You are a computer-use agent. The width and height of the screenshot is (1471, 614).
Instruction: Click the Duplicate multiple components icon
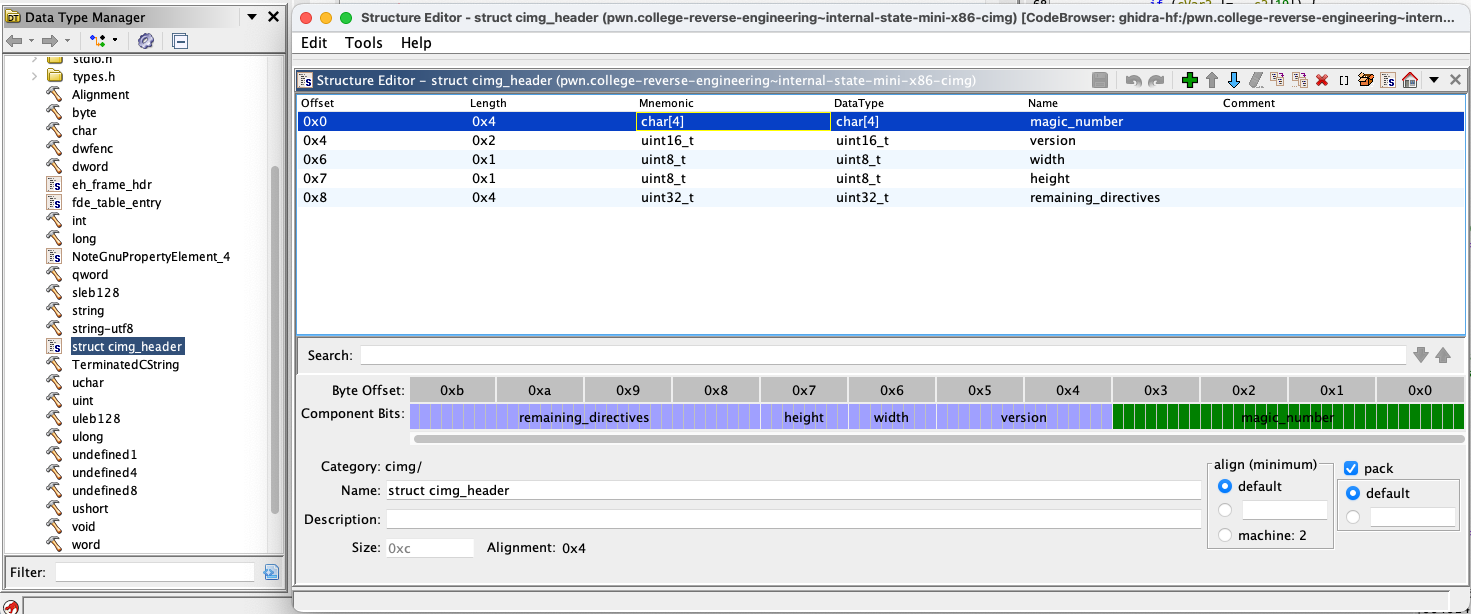1300,80
